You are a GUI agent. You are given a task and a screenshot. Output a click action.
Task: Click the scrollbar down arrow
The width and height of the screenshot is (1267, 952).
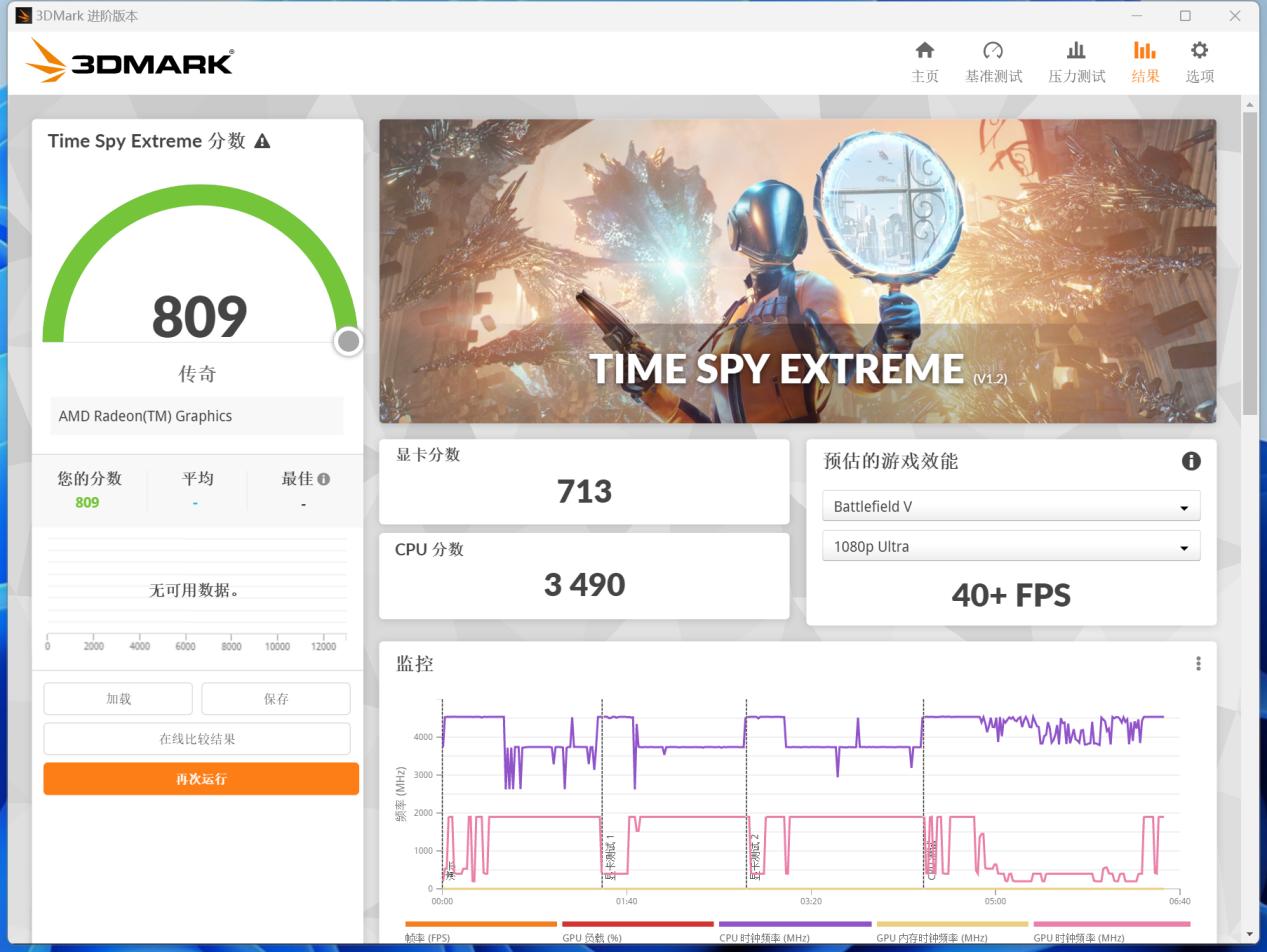1250,934
